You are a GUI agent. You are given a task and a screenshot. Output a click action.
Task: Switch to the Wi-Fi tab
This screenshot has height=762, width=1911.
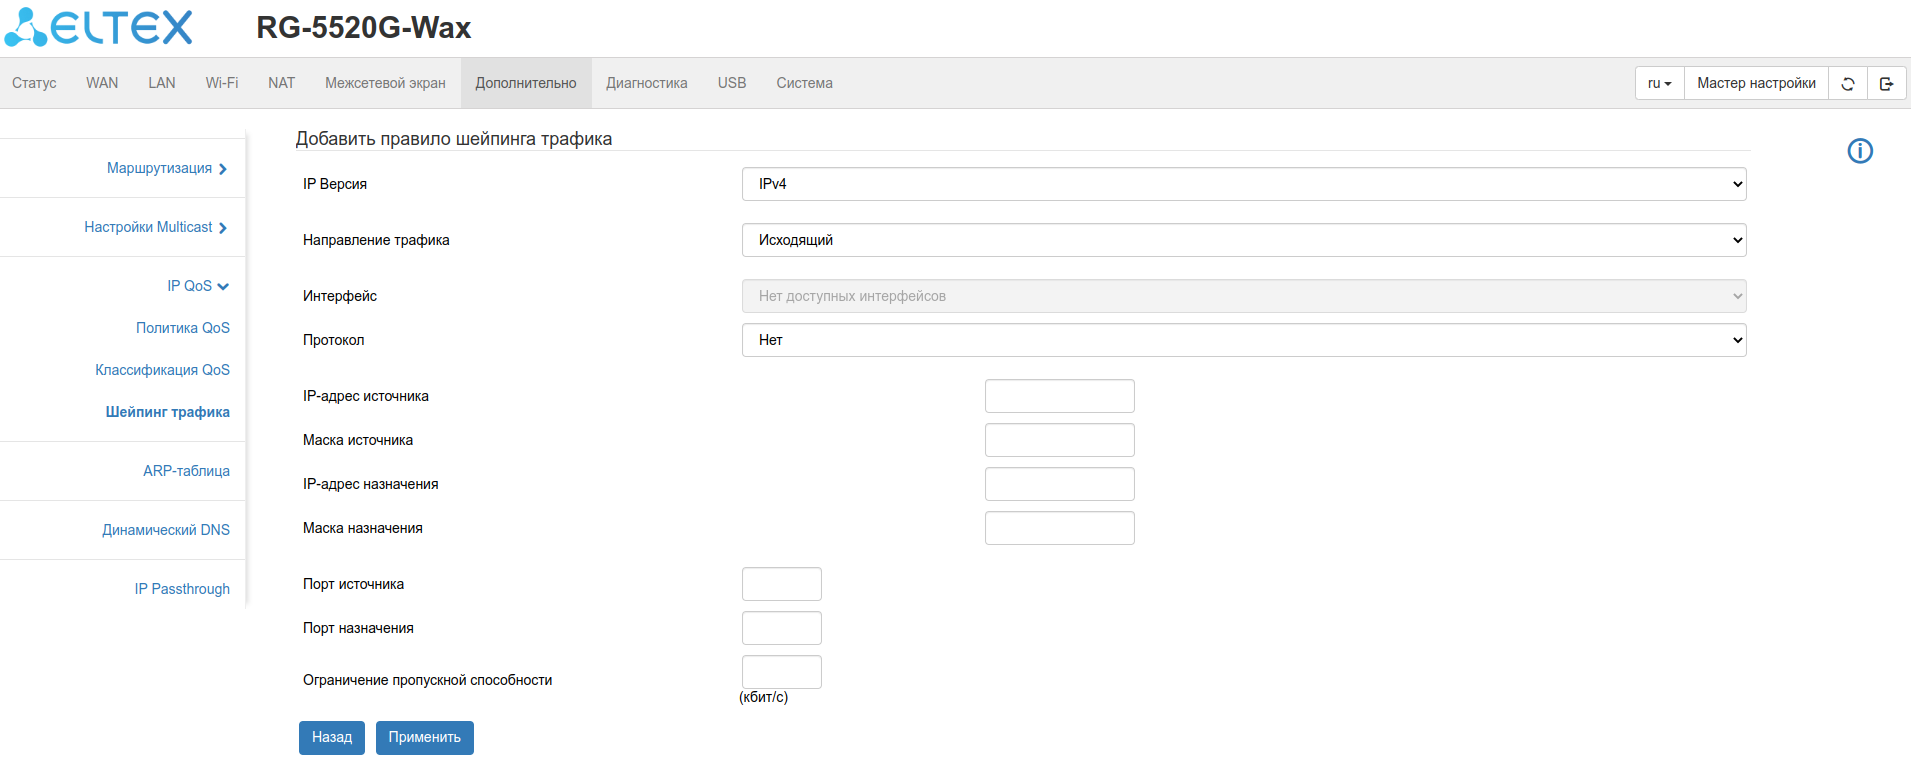pos(221,83)
